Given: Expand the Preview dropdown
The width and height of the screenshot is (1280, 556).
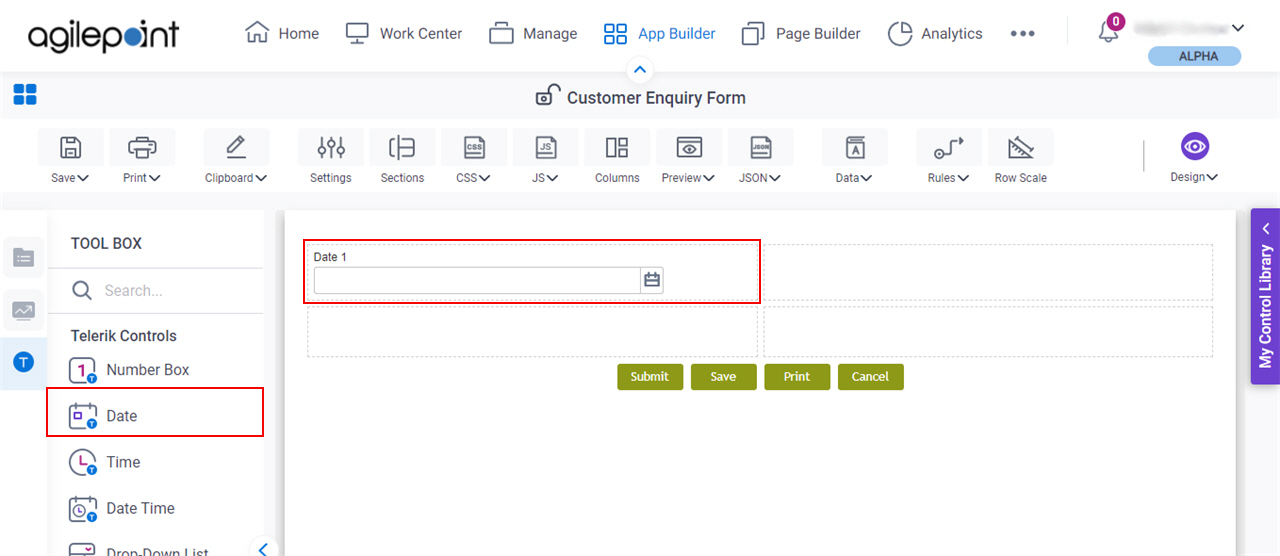Looking at the screenshot, I should (x=709, y=178).
